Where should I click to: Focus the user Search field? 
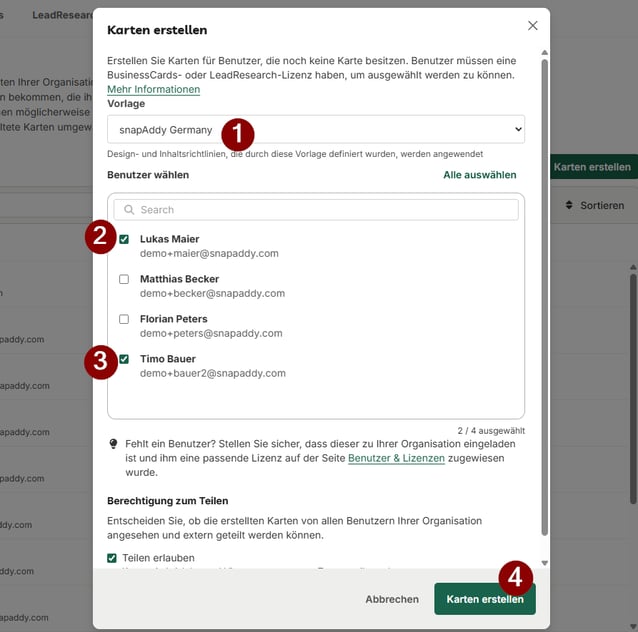coord(316,210)
